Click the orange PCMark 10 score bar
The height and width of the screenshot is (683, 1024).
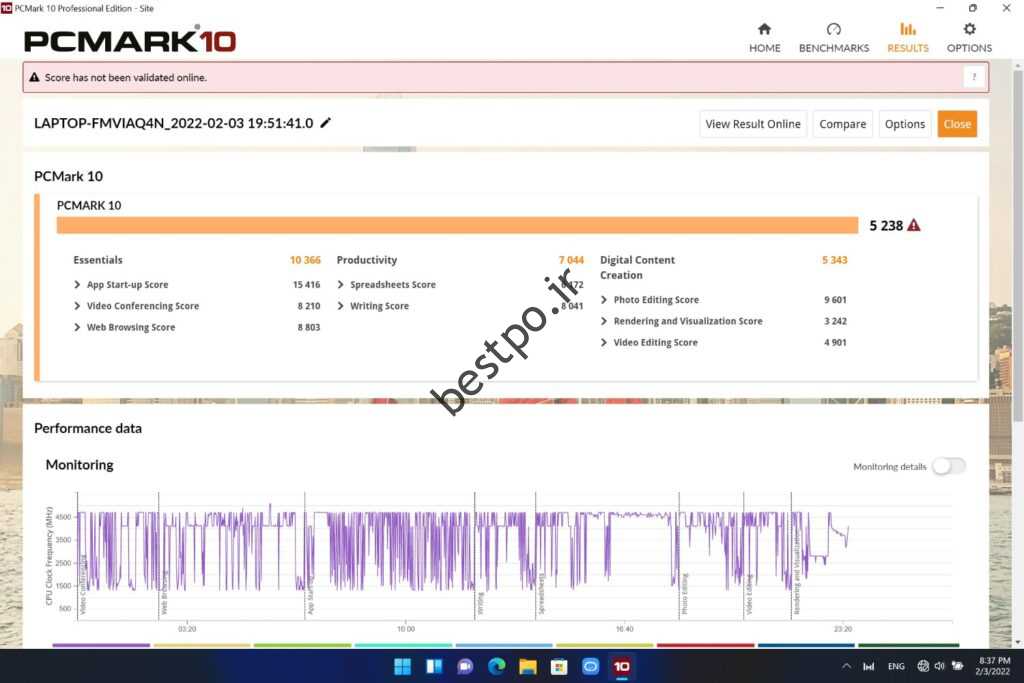[457, 225]
